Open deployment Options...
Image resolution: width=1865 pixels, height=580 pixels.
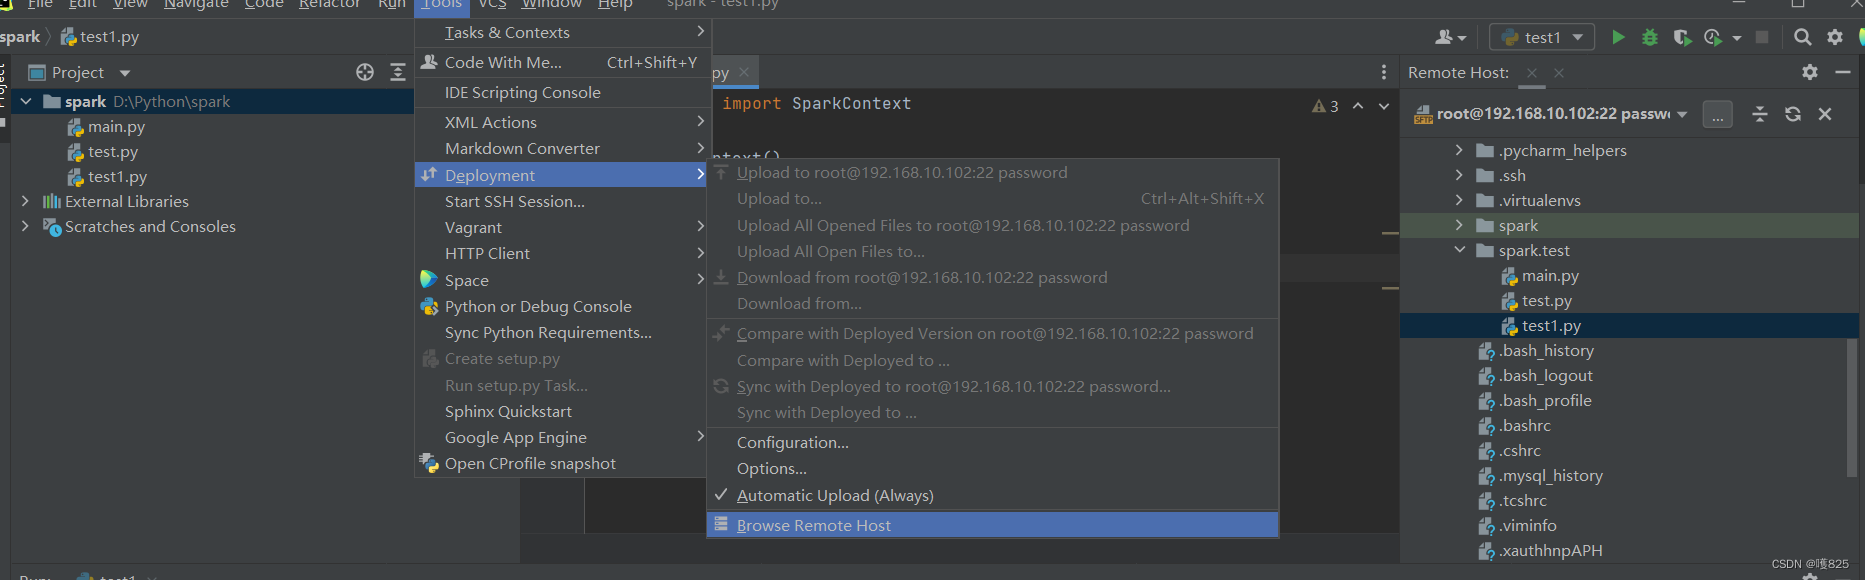coord(992,469)
